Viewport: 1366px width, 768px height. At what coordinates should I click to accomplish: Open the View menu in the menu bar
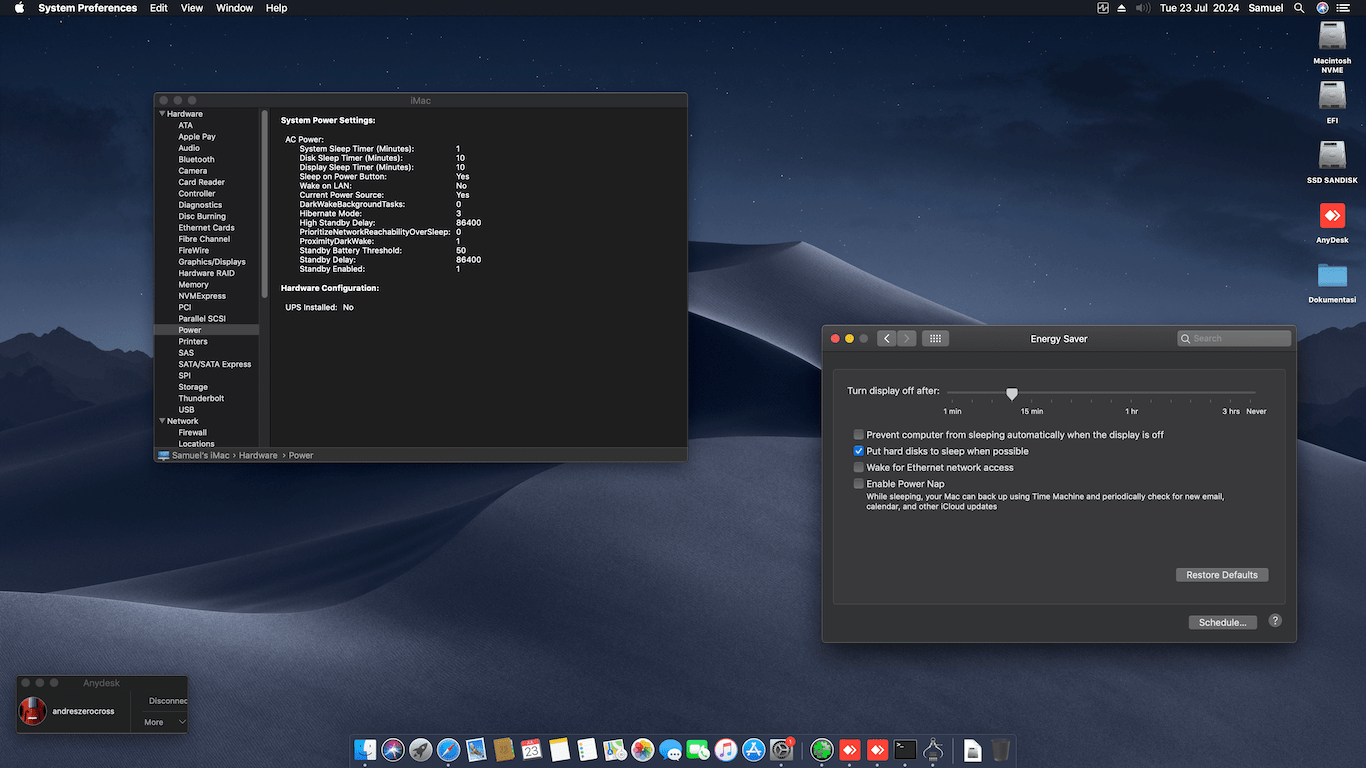192,8
